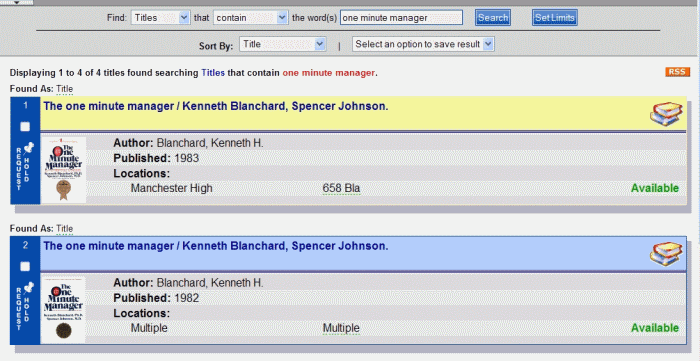Click the search words field with 'one minute manager'

[x=401, y=18]
